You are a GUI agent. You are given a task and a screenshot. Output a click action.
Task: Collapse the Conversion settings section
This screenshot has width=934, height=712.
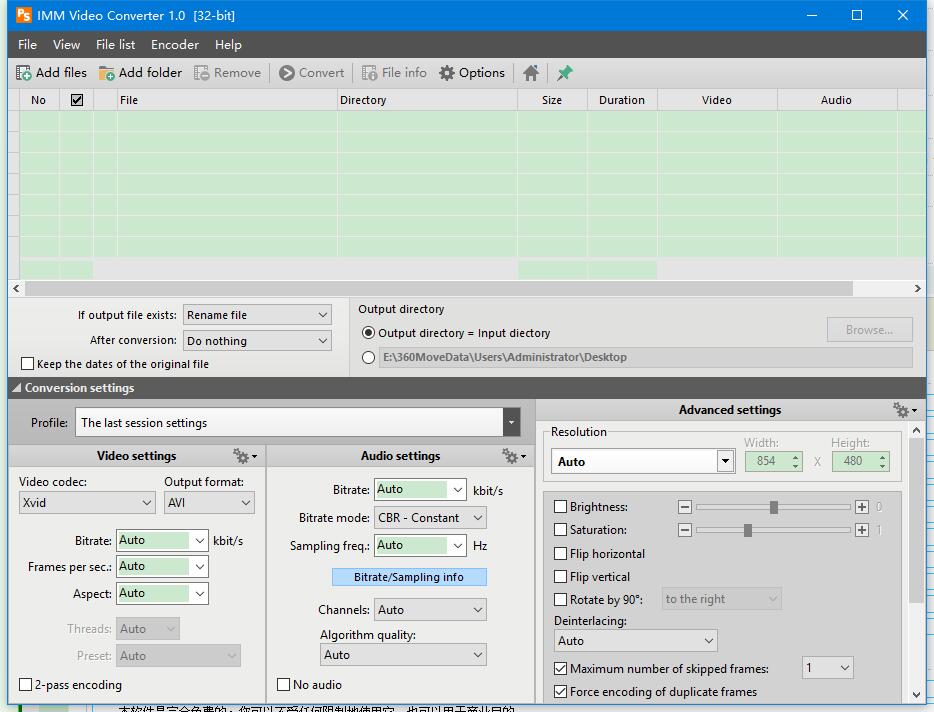click(17, 388)
